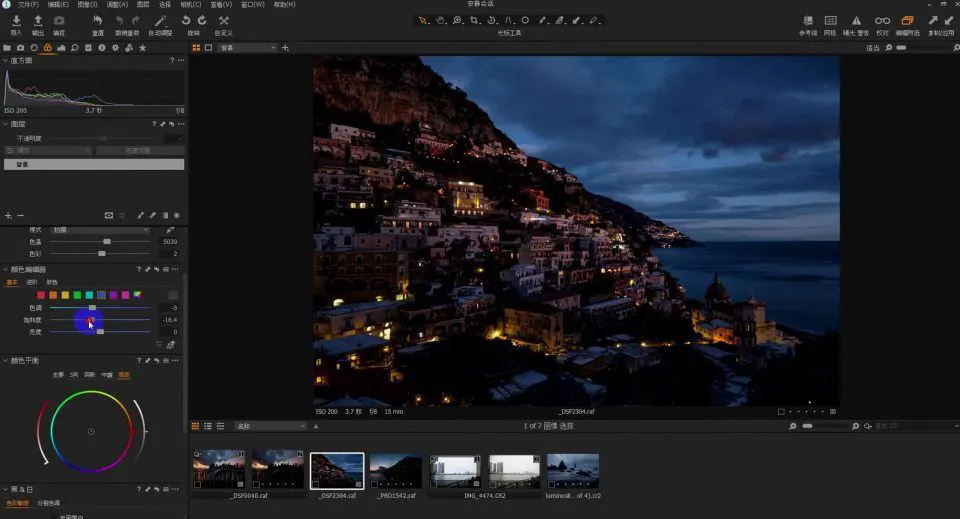Click the Export (输出) toolbar icon
The height and width of the screenshot is (519, 960).
click(38, 21)
